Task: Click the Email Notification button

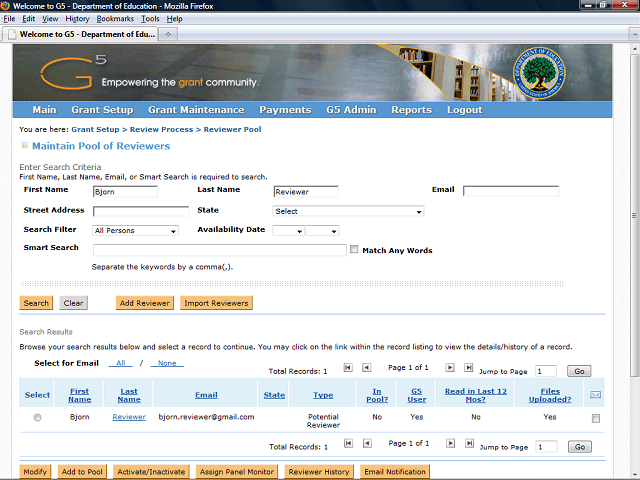Action: pyautogui.click(x=395, y=472)
